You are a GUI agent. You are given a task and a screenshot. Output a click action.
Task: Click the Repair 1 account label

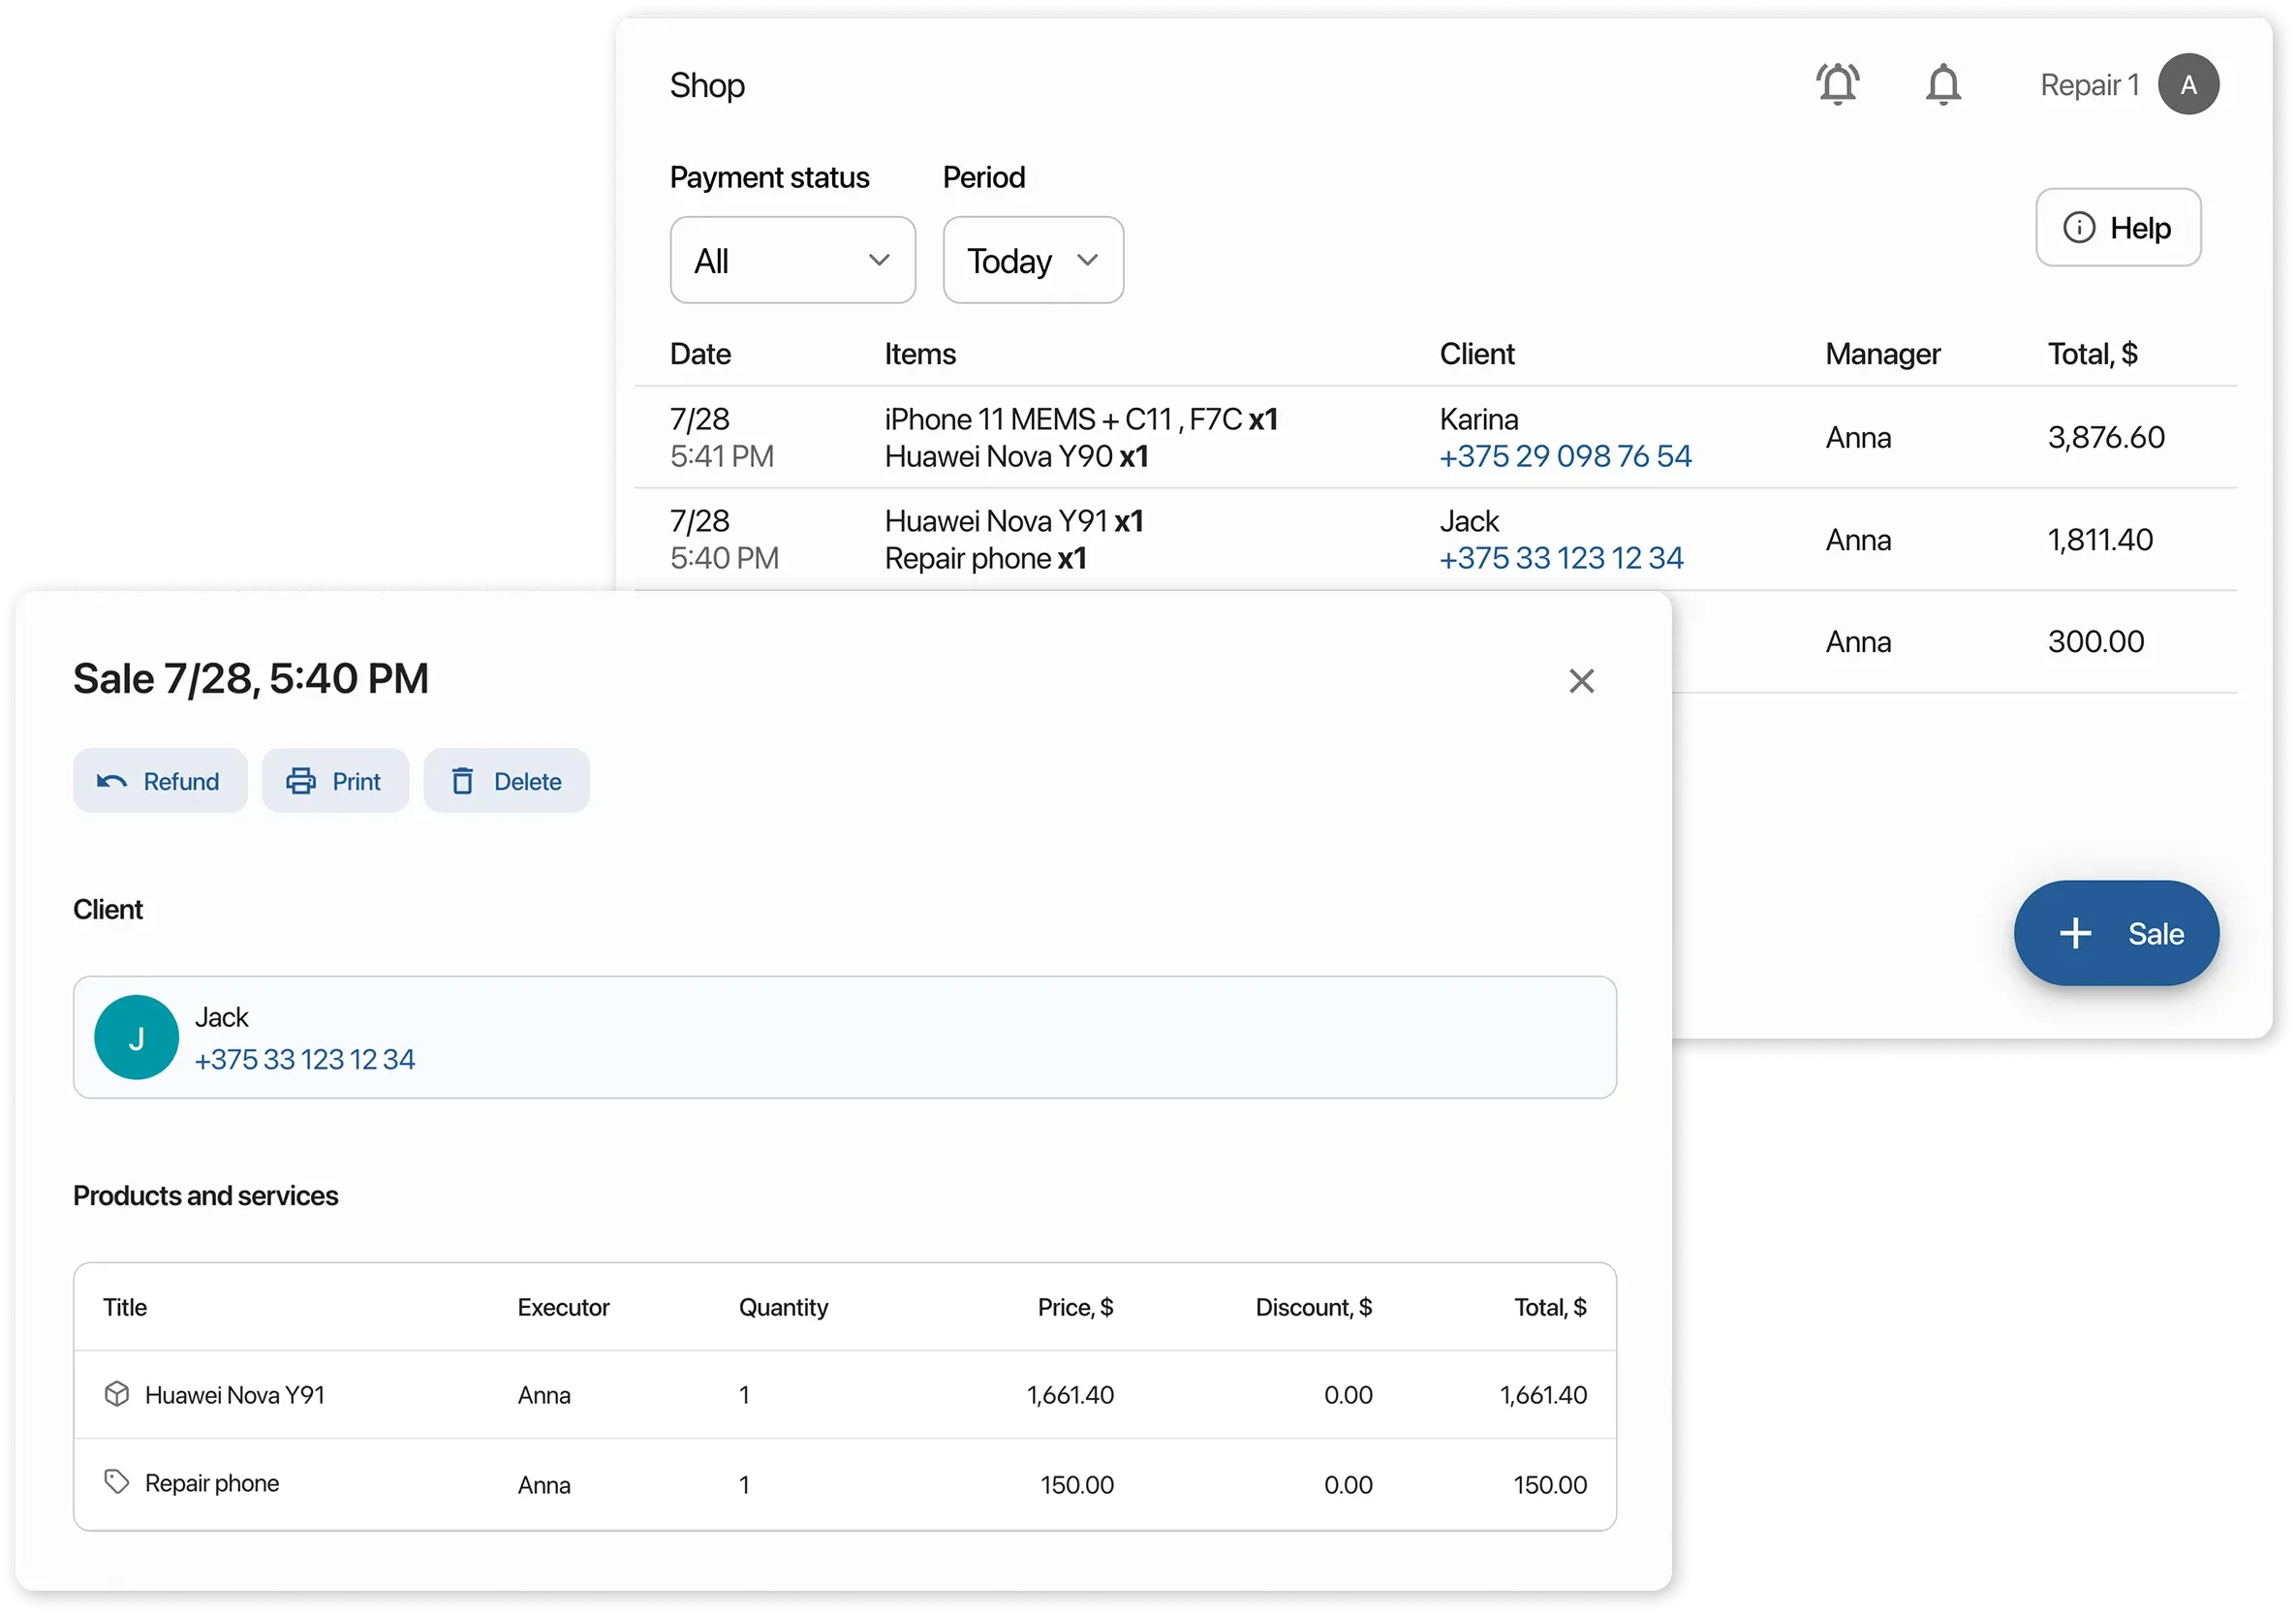pos(2088,86)
